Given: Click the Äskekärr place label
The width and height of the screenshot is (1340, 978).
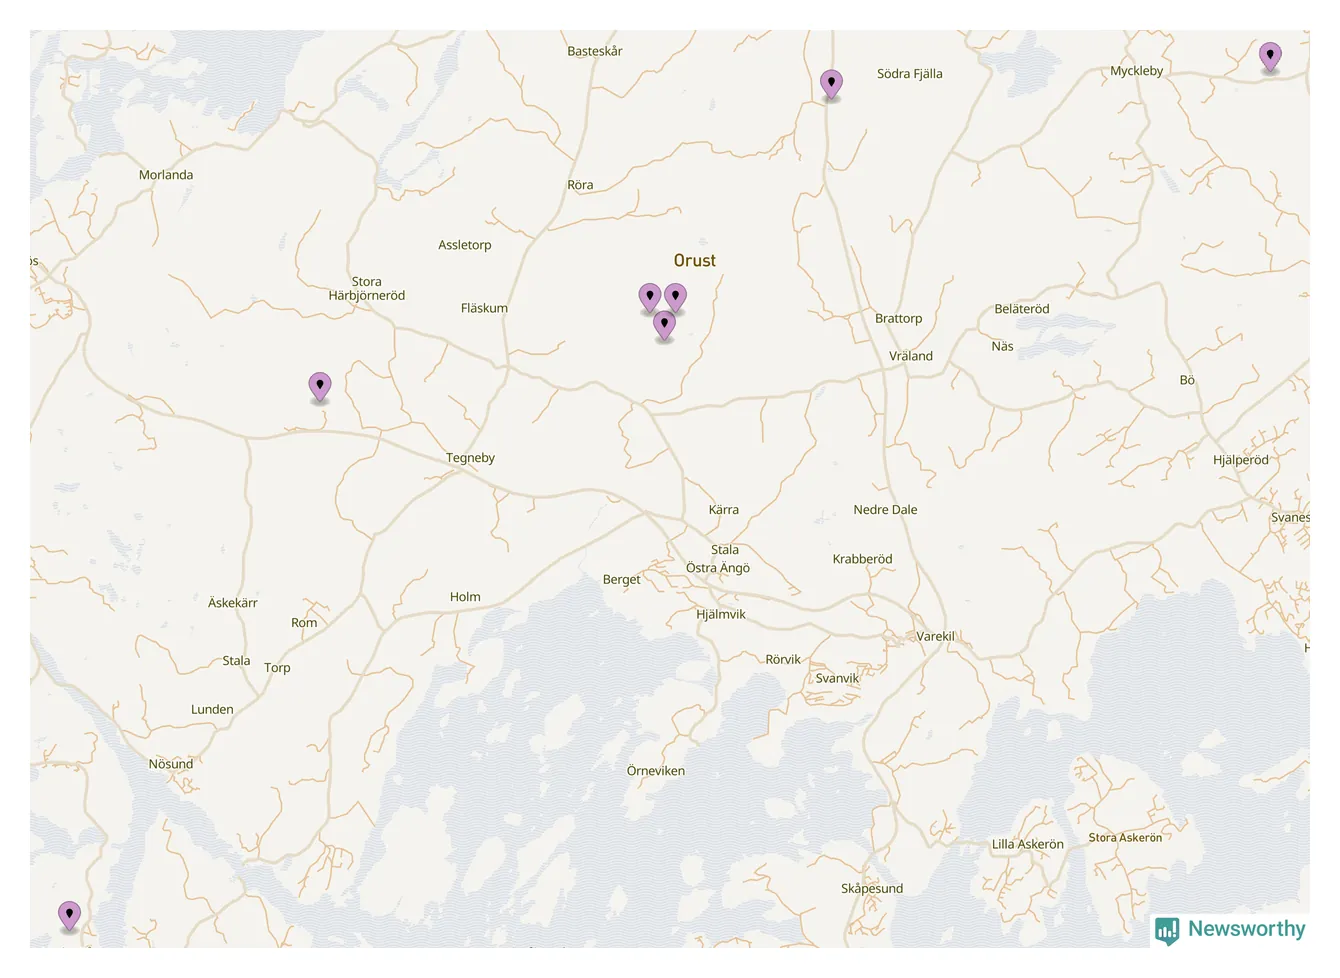Looking at the screenshot, I should (x=233, y=603).
